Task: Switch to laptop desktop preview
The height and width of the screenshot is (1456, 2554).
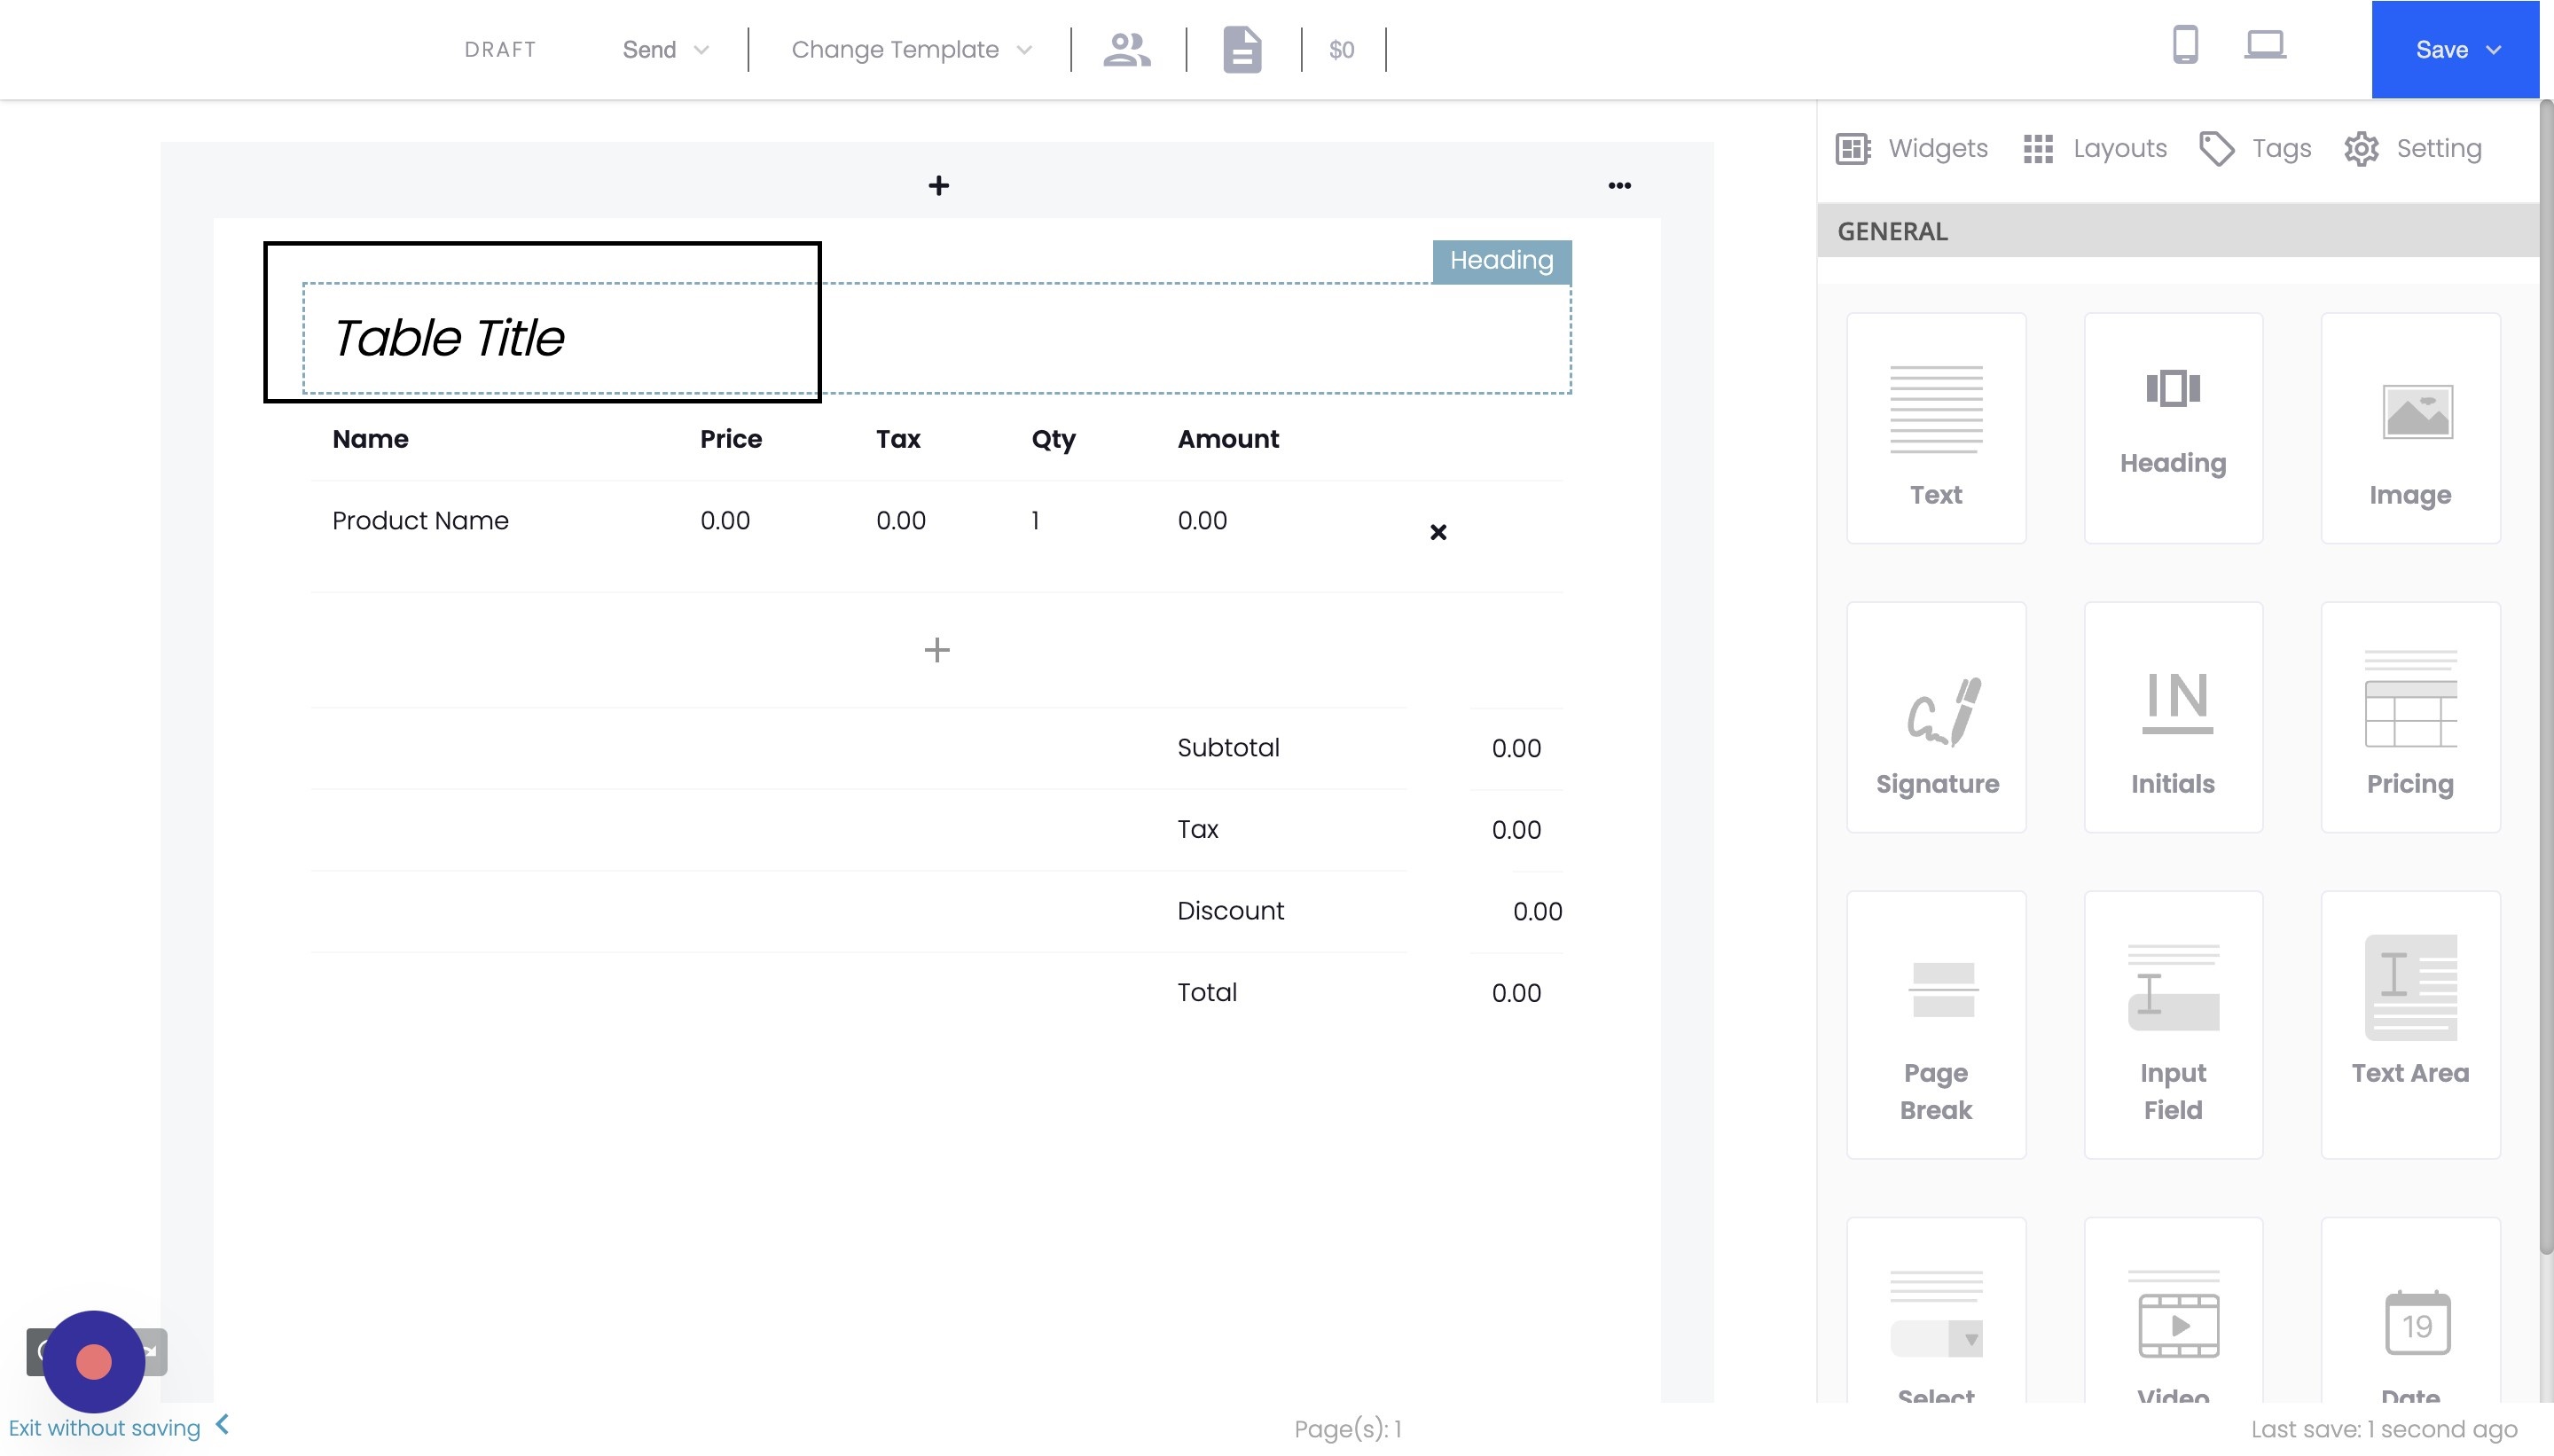Action: [2264, 45]
